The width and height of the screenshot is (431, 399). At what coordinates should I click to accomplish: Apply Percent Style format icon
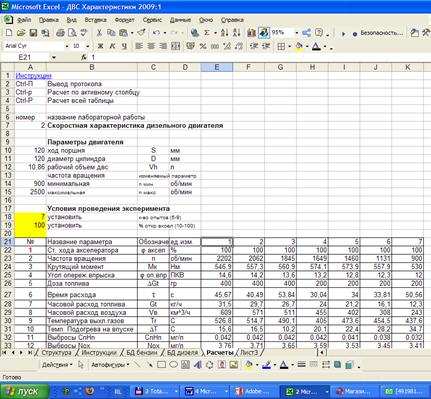coord(203,46)
